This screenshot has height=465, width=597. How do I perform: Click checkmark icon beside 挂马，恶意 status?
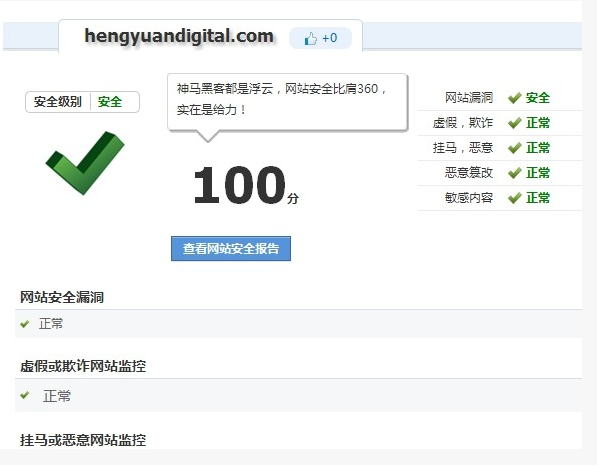(514, 148)
